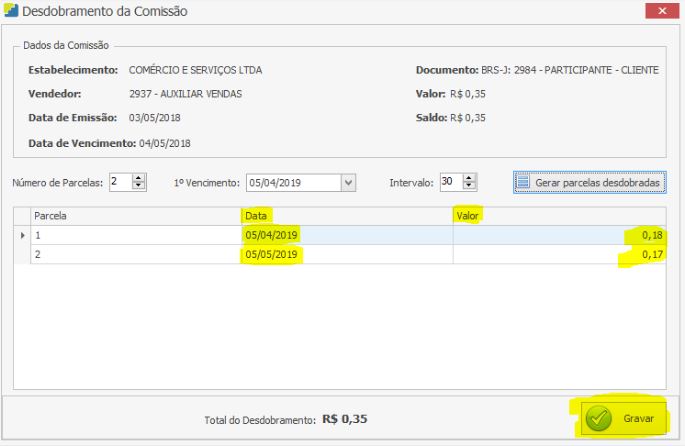Focus the Número de Parcelas input field
Viewport: 685px width, 446px height.
(x=119, y=182)
